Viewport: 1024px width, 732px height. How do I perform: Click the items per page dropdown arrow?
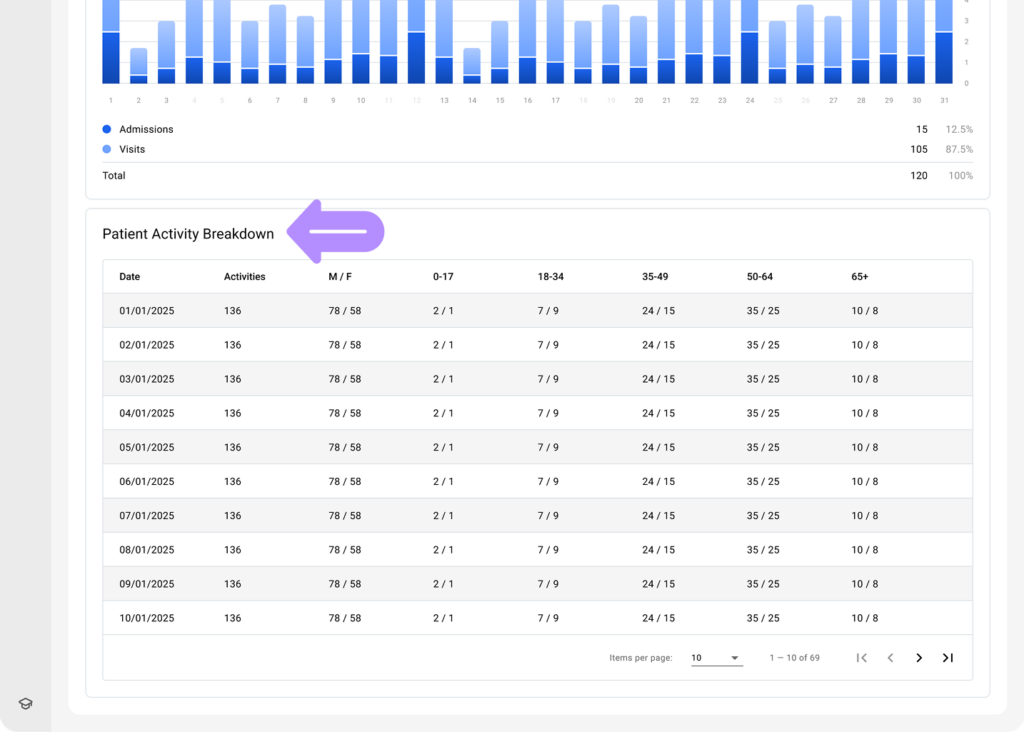pos(735,658)
